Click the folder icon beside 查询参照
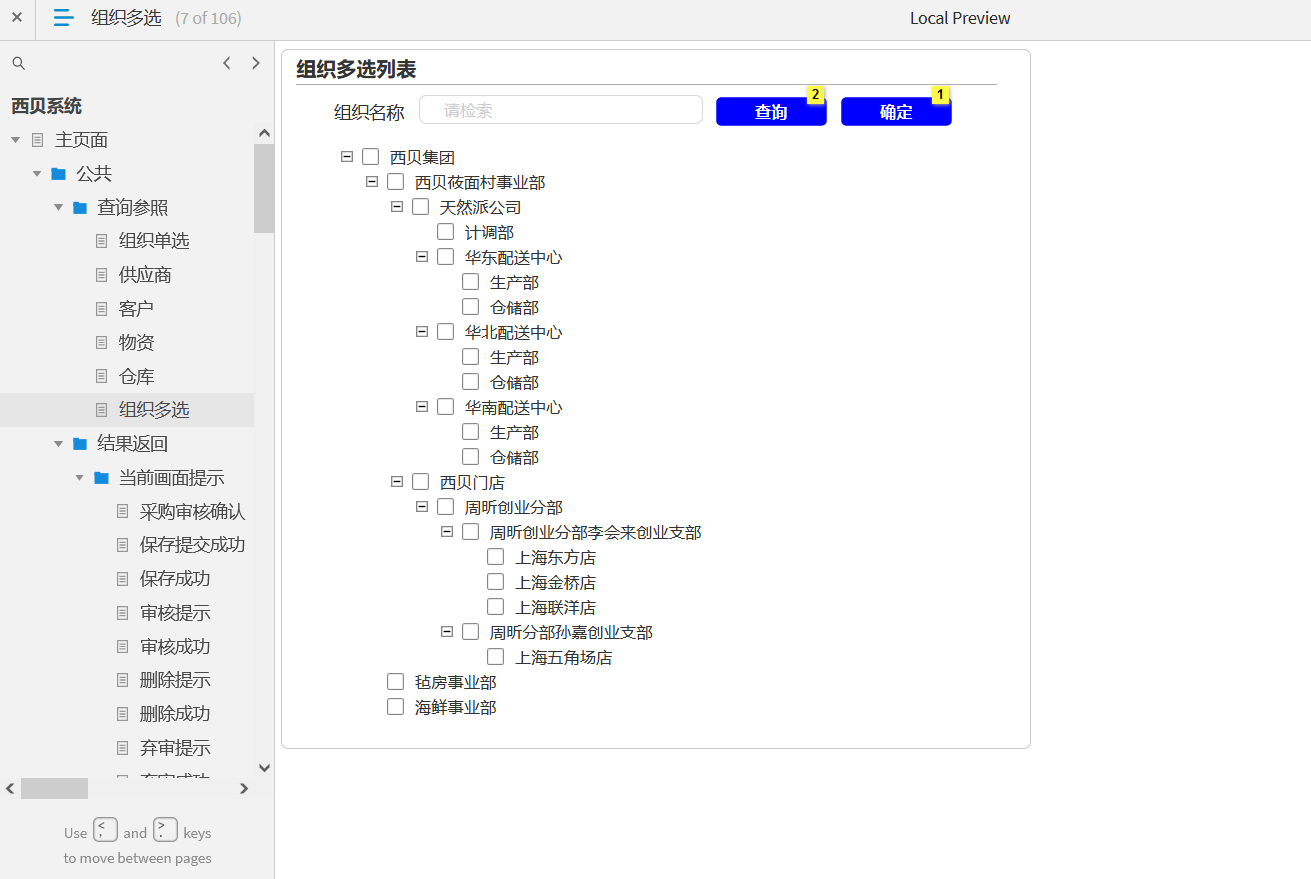Image resolution: width=1311 pixels, height=879 pixels. pos(80,208)
